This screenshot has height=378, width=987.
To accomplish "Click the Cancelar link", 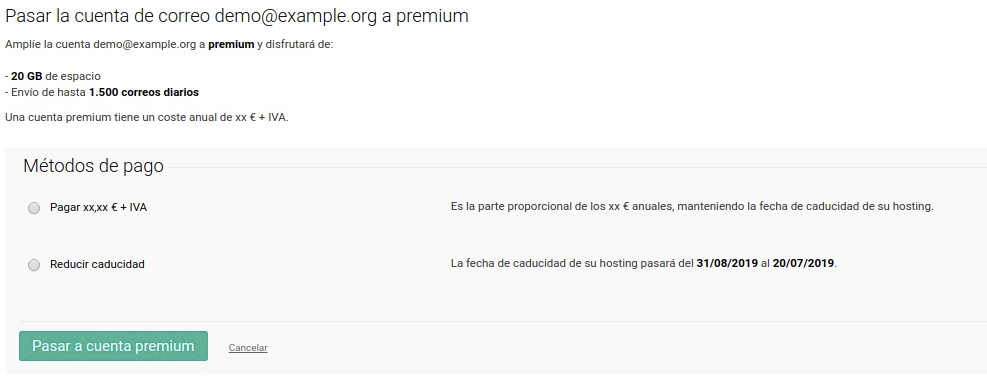I will [248, 348].
